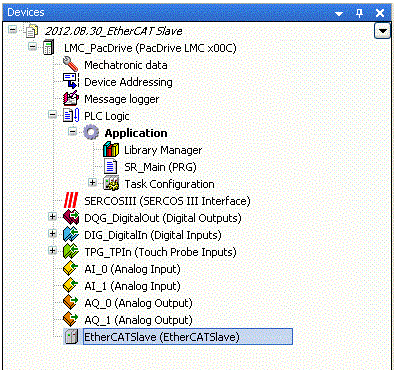399x381 pixels.
Task: Expand the Task Configuration node
Action: coord(92,183)
